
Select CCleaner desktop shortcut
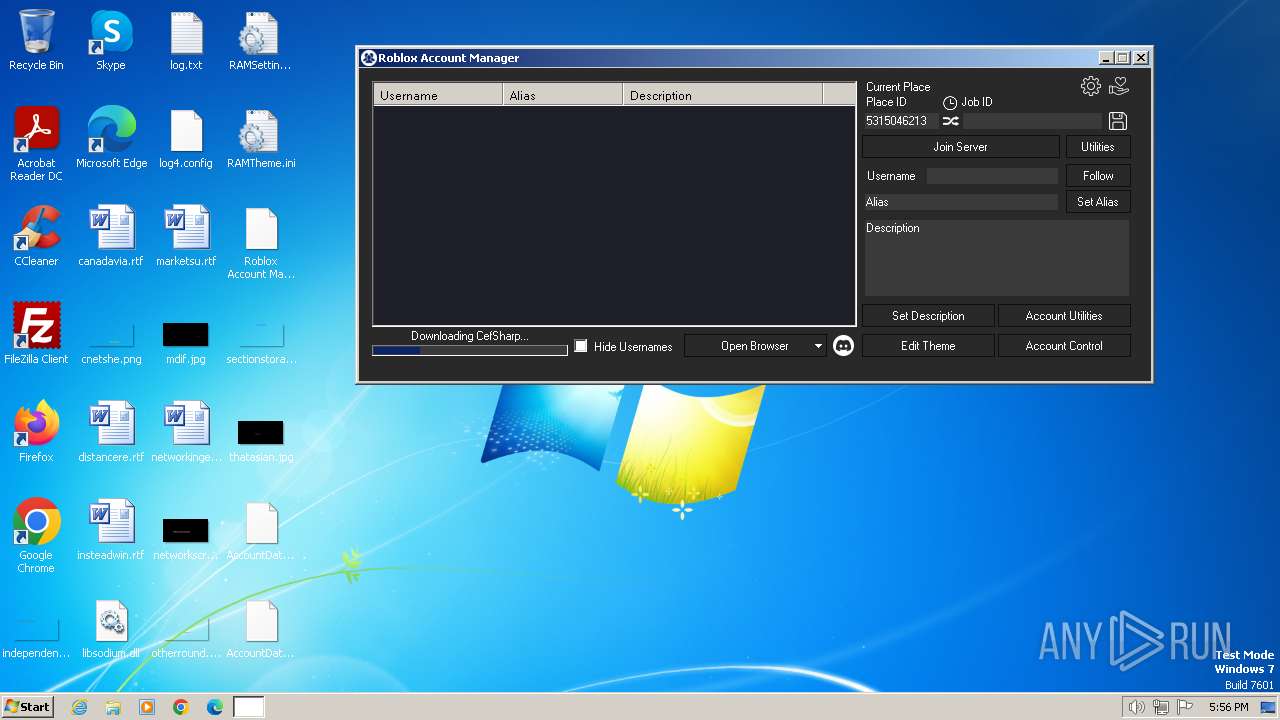(x=36, y=236)
